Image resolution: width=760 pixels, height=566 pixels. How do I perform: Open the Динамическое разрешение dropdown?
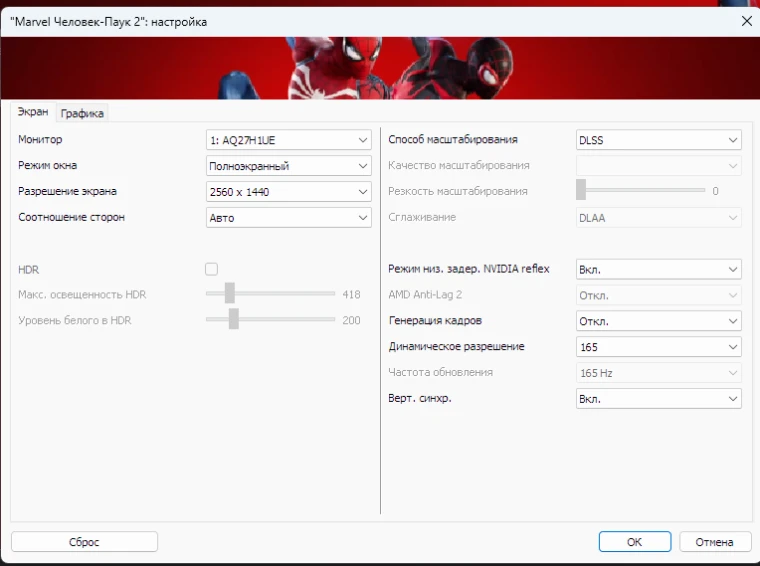coord(659,347)
